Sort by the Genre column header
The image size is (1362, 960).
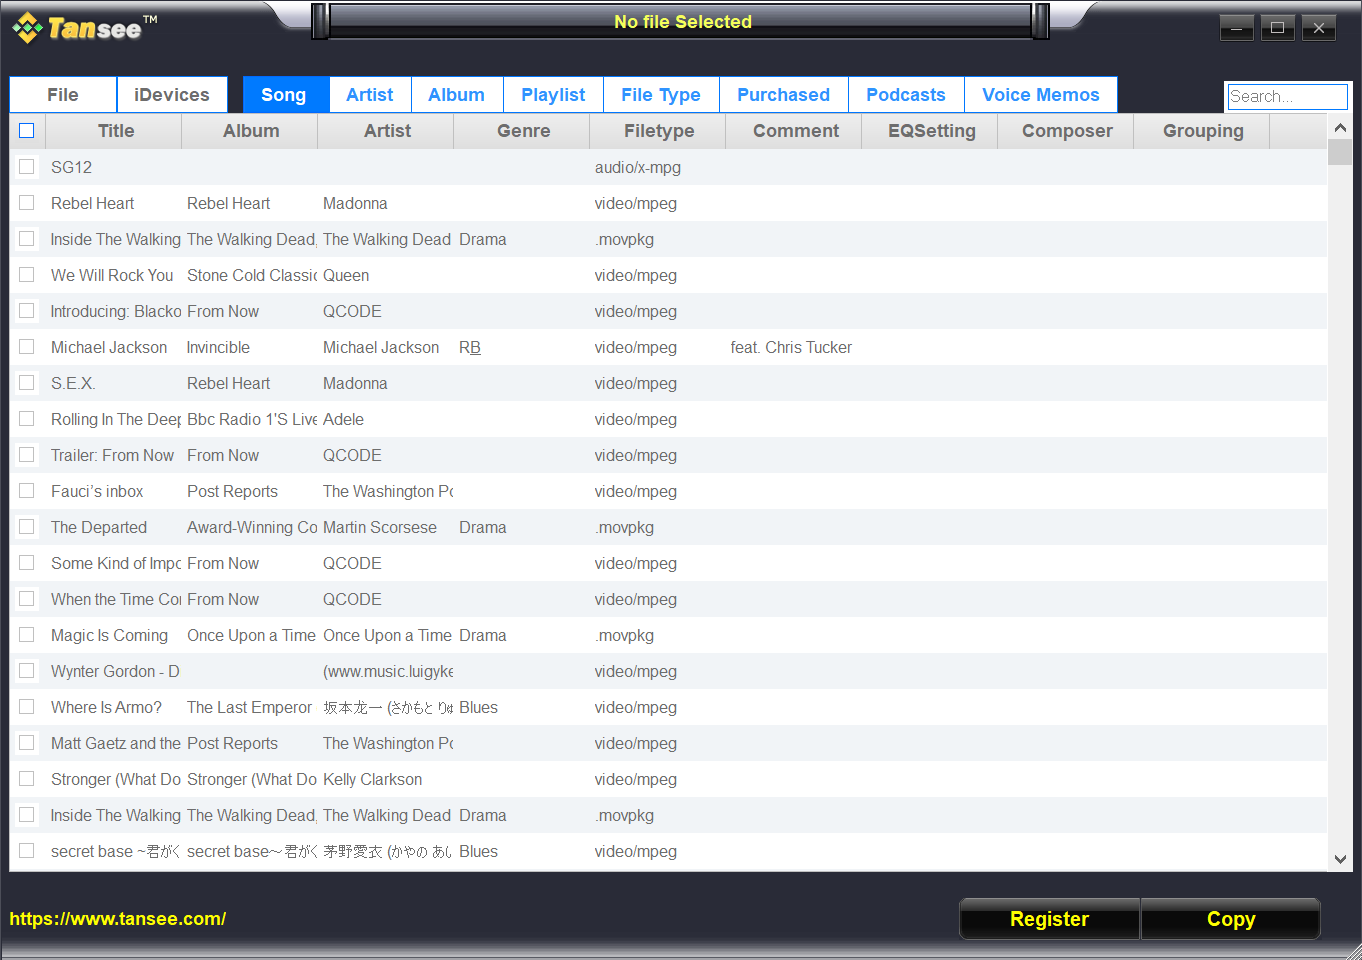coord(523,131)
